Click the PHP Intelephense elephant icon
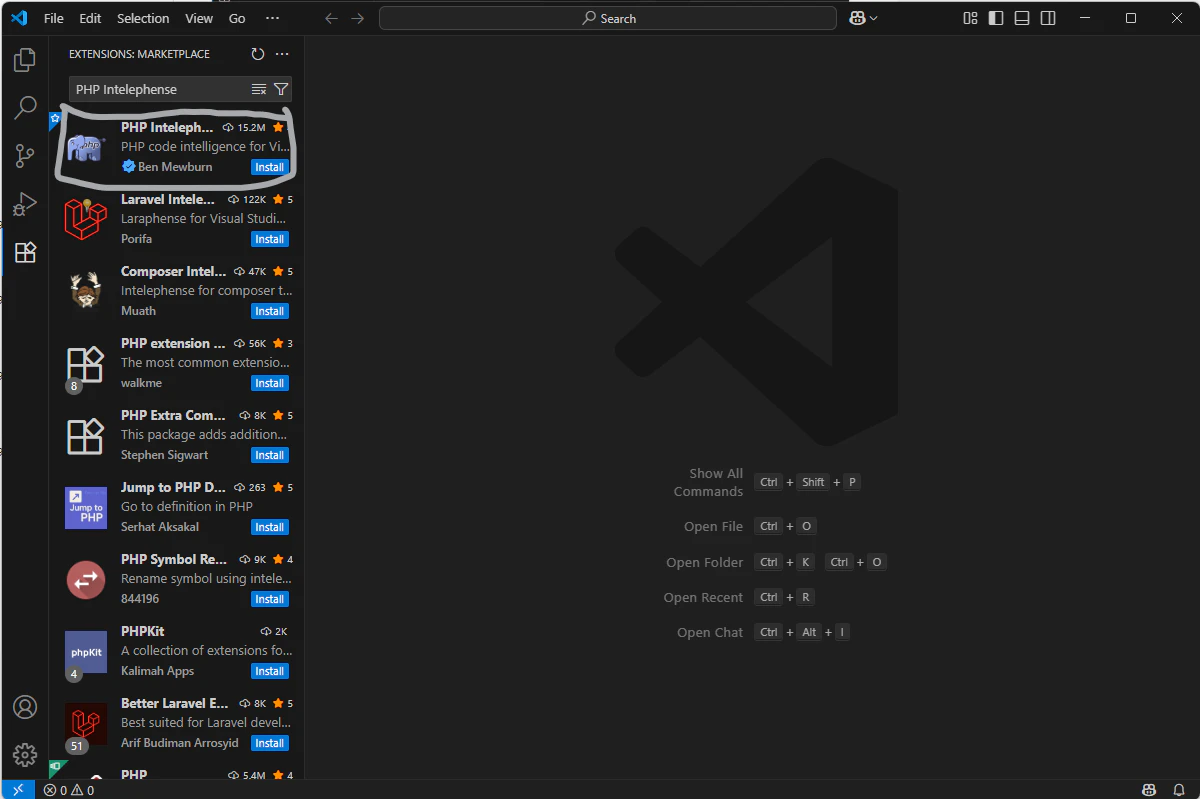This screenshot has height=799, width=1200. [86, 147]
